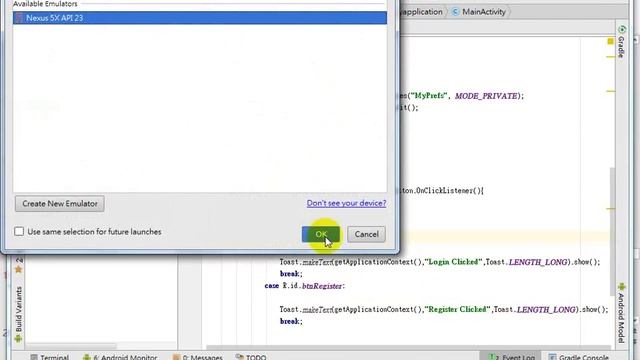Click yellow warning indicator in editor gutter

pyautogui.click(x=610, y=41)
